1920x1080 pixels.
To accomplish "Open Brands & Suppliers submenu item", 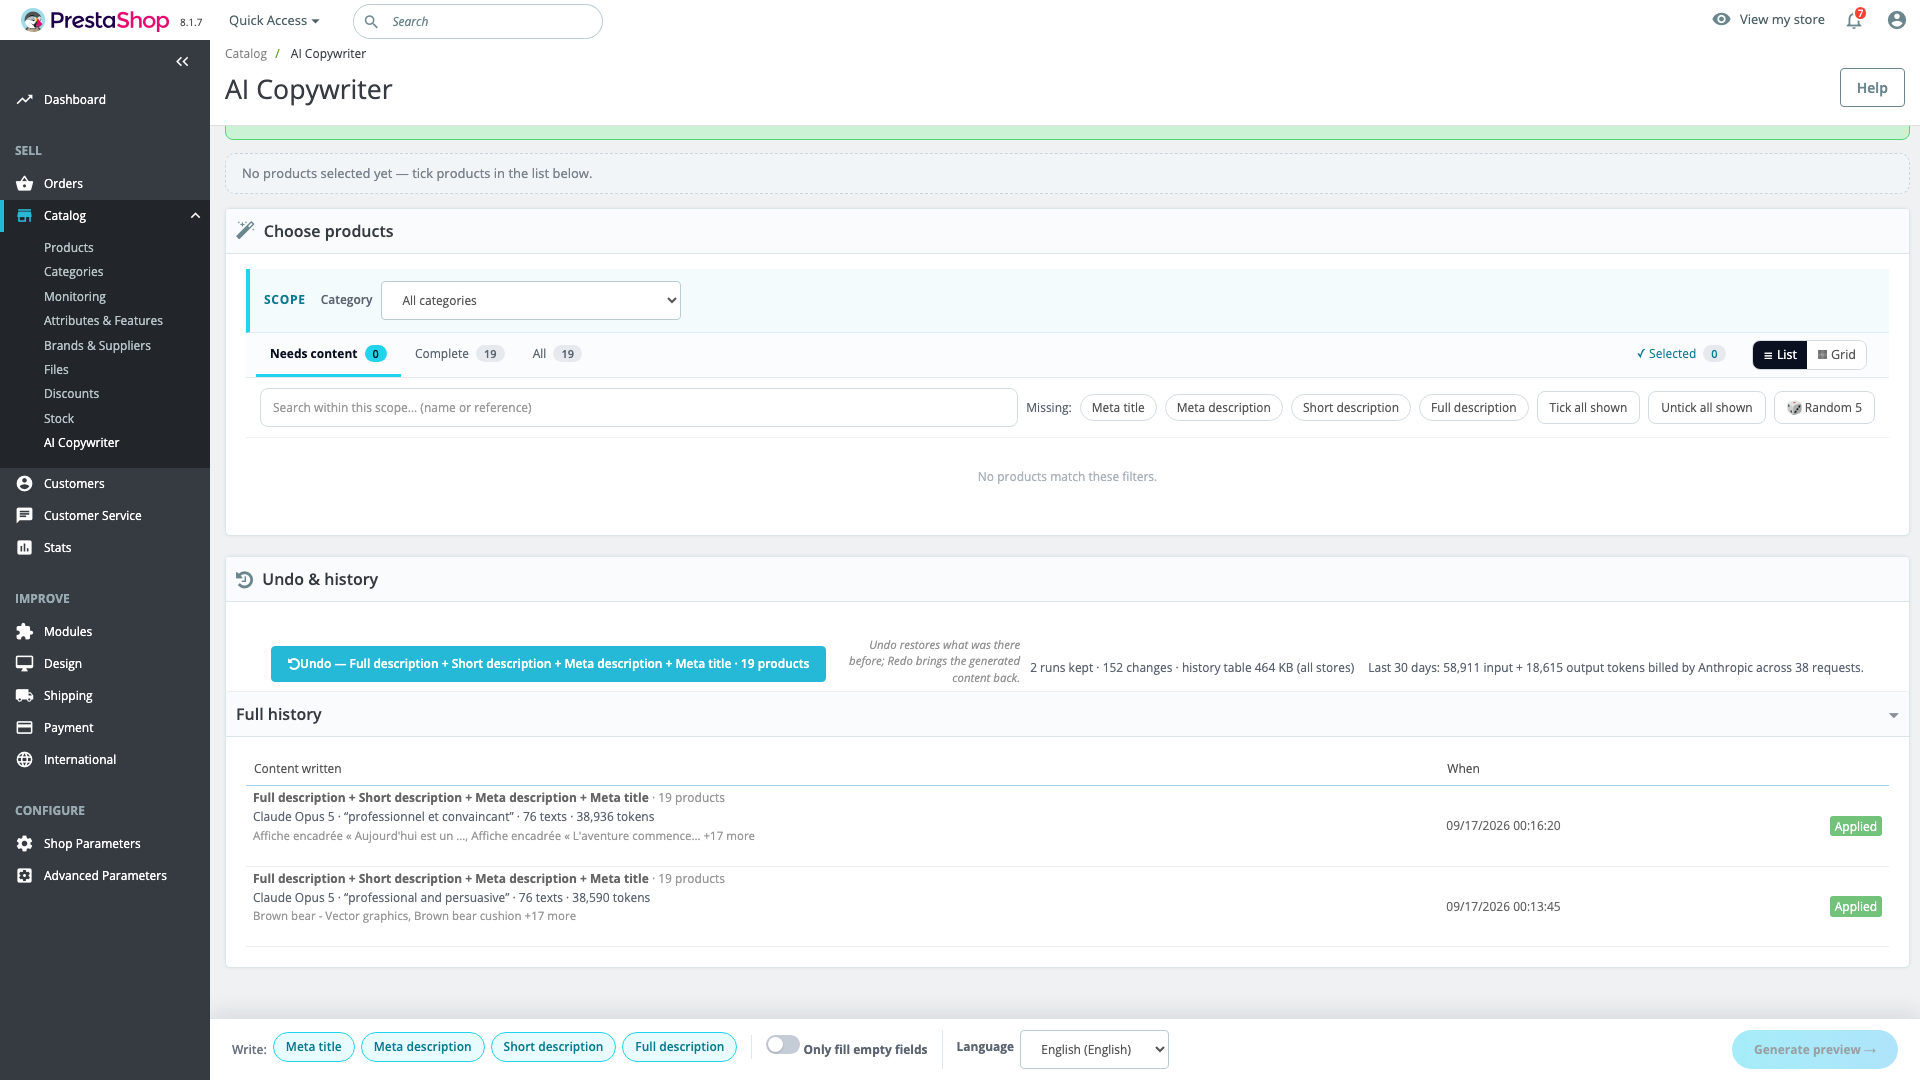I will pos(98,346).
